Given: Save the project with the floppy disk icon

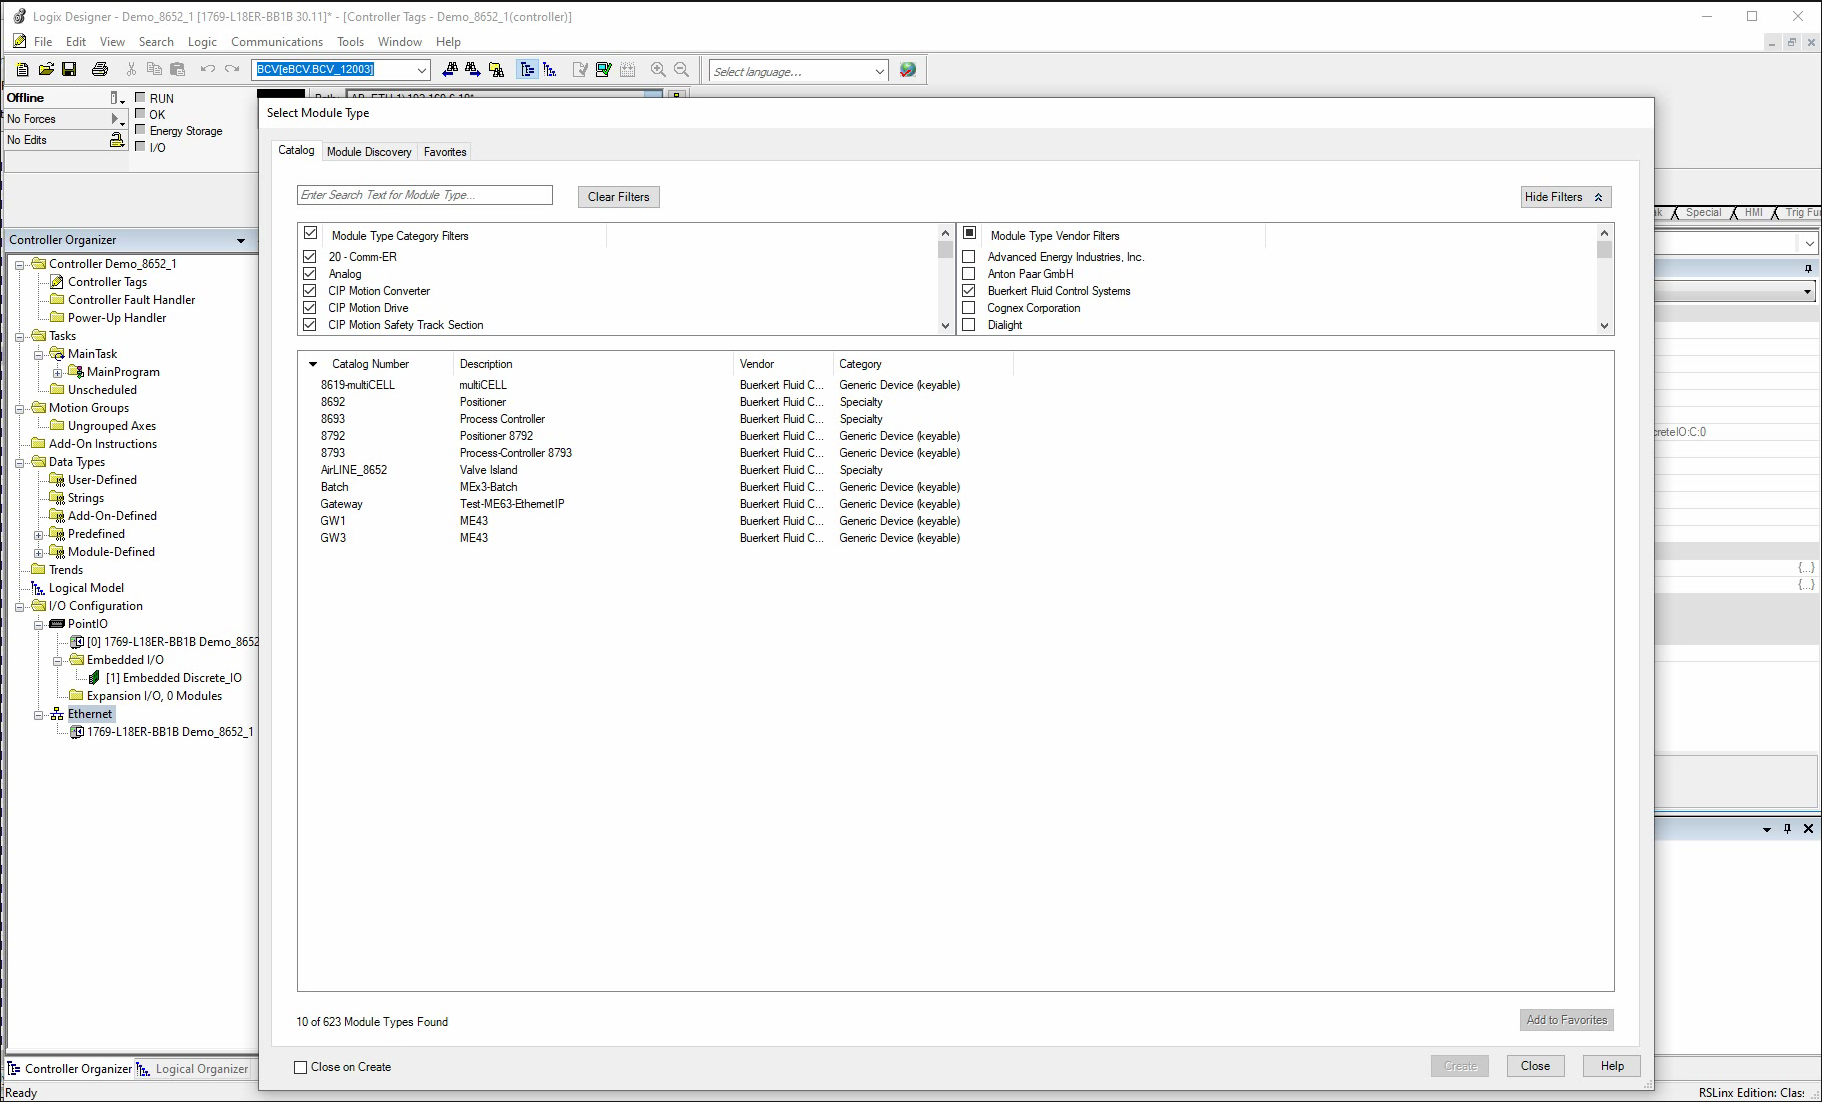Looking at the screenshot, I should pos(69,69).
